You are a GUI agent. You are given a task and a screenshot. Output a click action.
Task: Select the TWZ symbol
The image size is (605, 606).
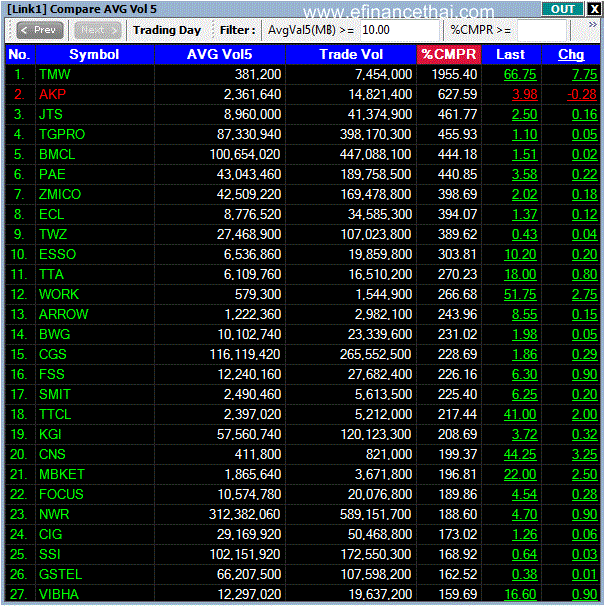(x=53, y=235)
